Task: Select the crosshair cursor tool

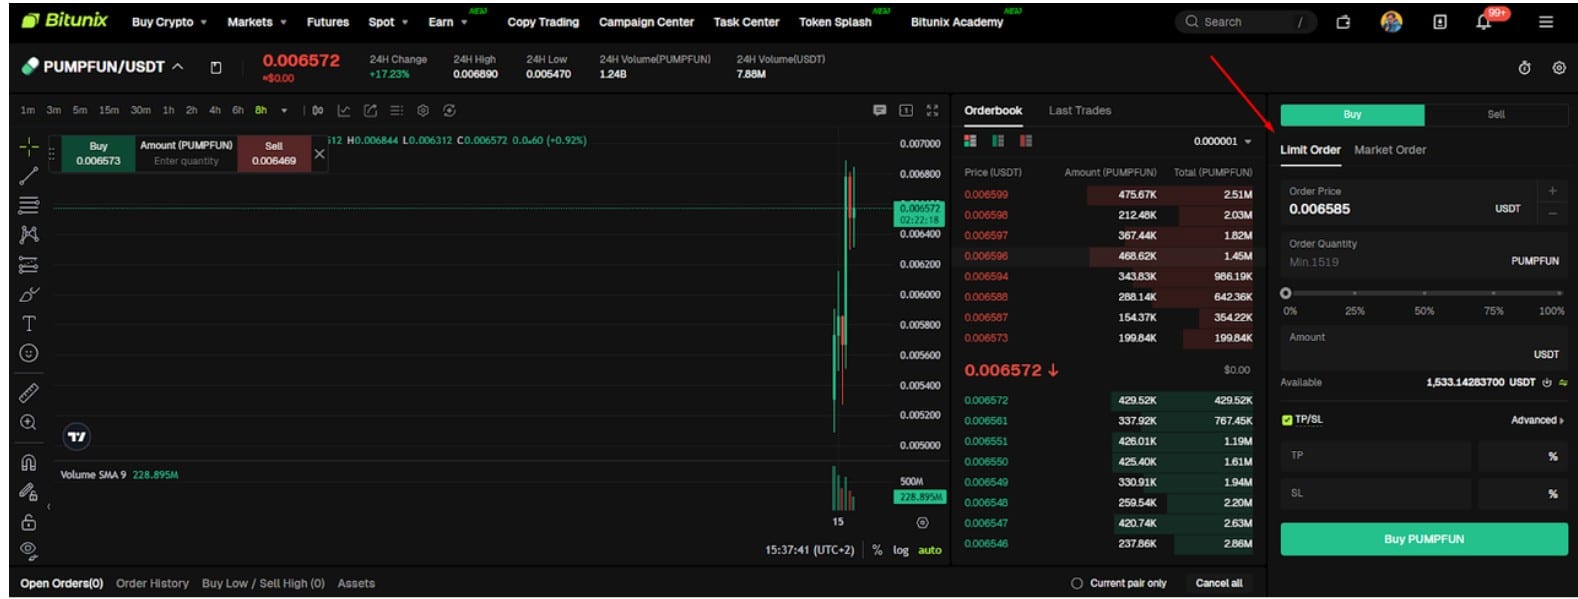Action: pyautogui.click(x=29, y=147)
